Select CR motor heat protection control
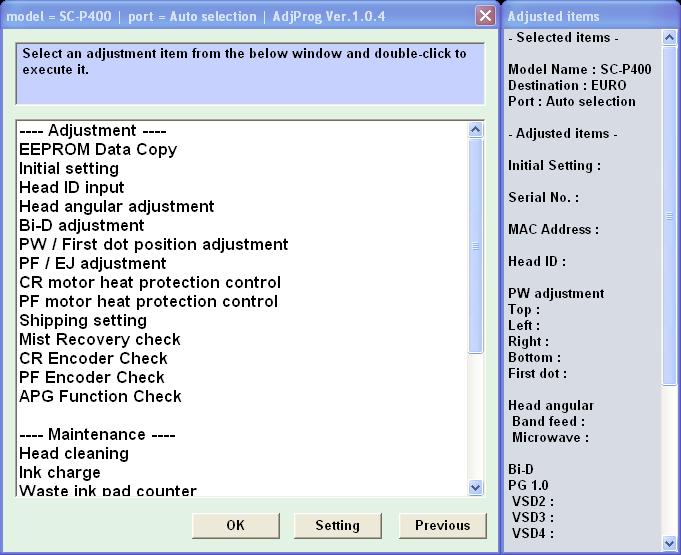 coord(150,283)
